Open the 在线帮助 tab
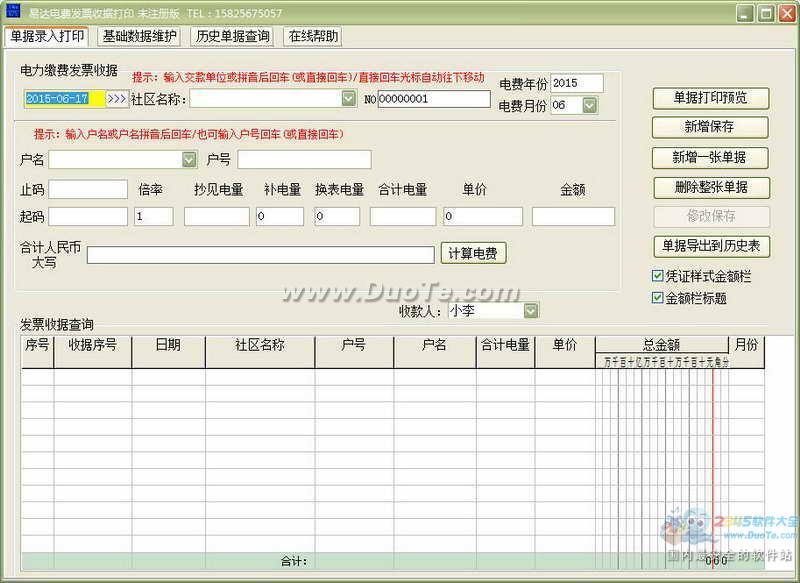800x583 pixels. coord(313,36)
